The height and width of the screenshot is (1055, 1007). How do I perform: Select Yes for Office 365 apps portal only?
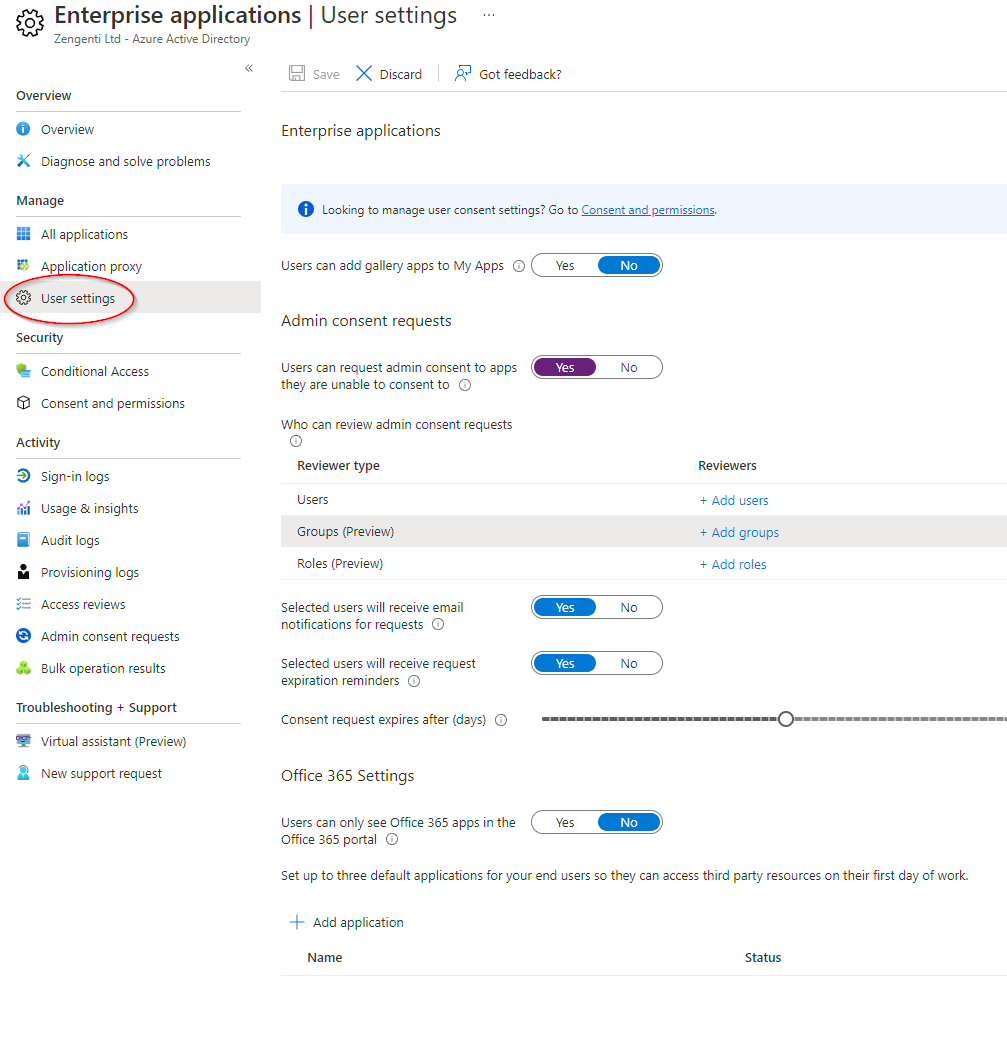[565, 822]
